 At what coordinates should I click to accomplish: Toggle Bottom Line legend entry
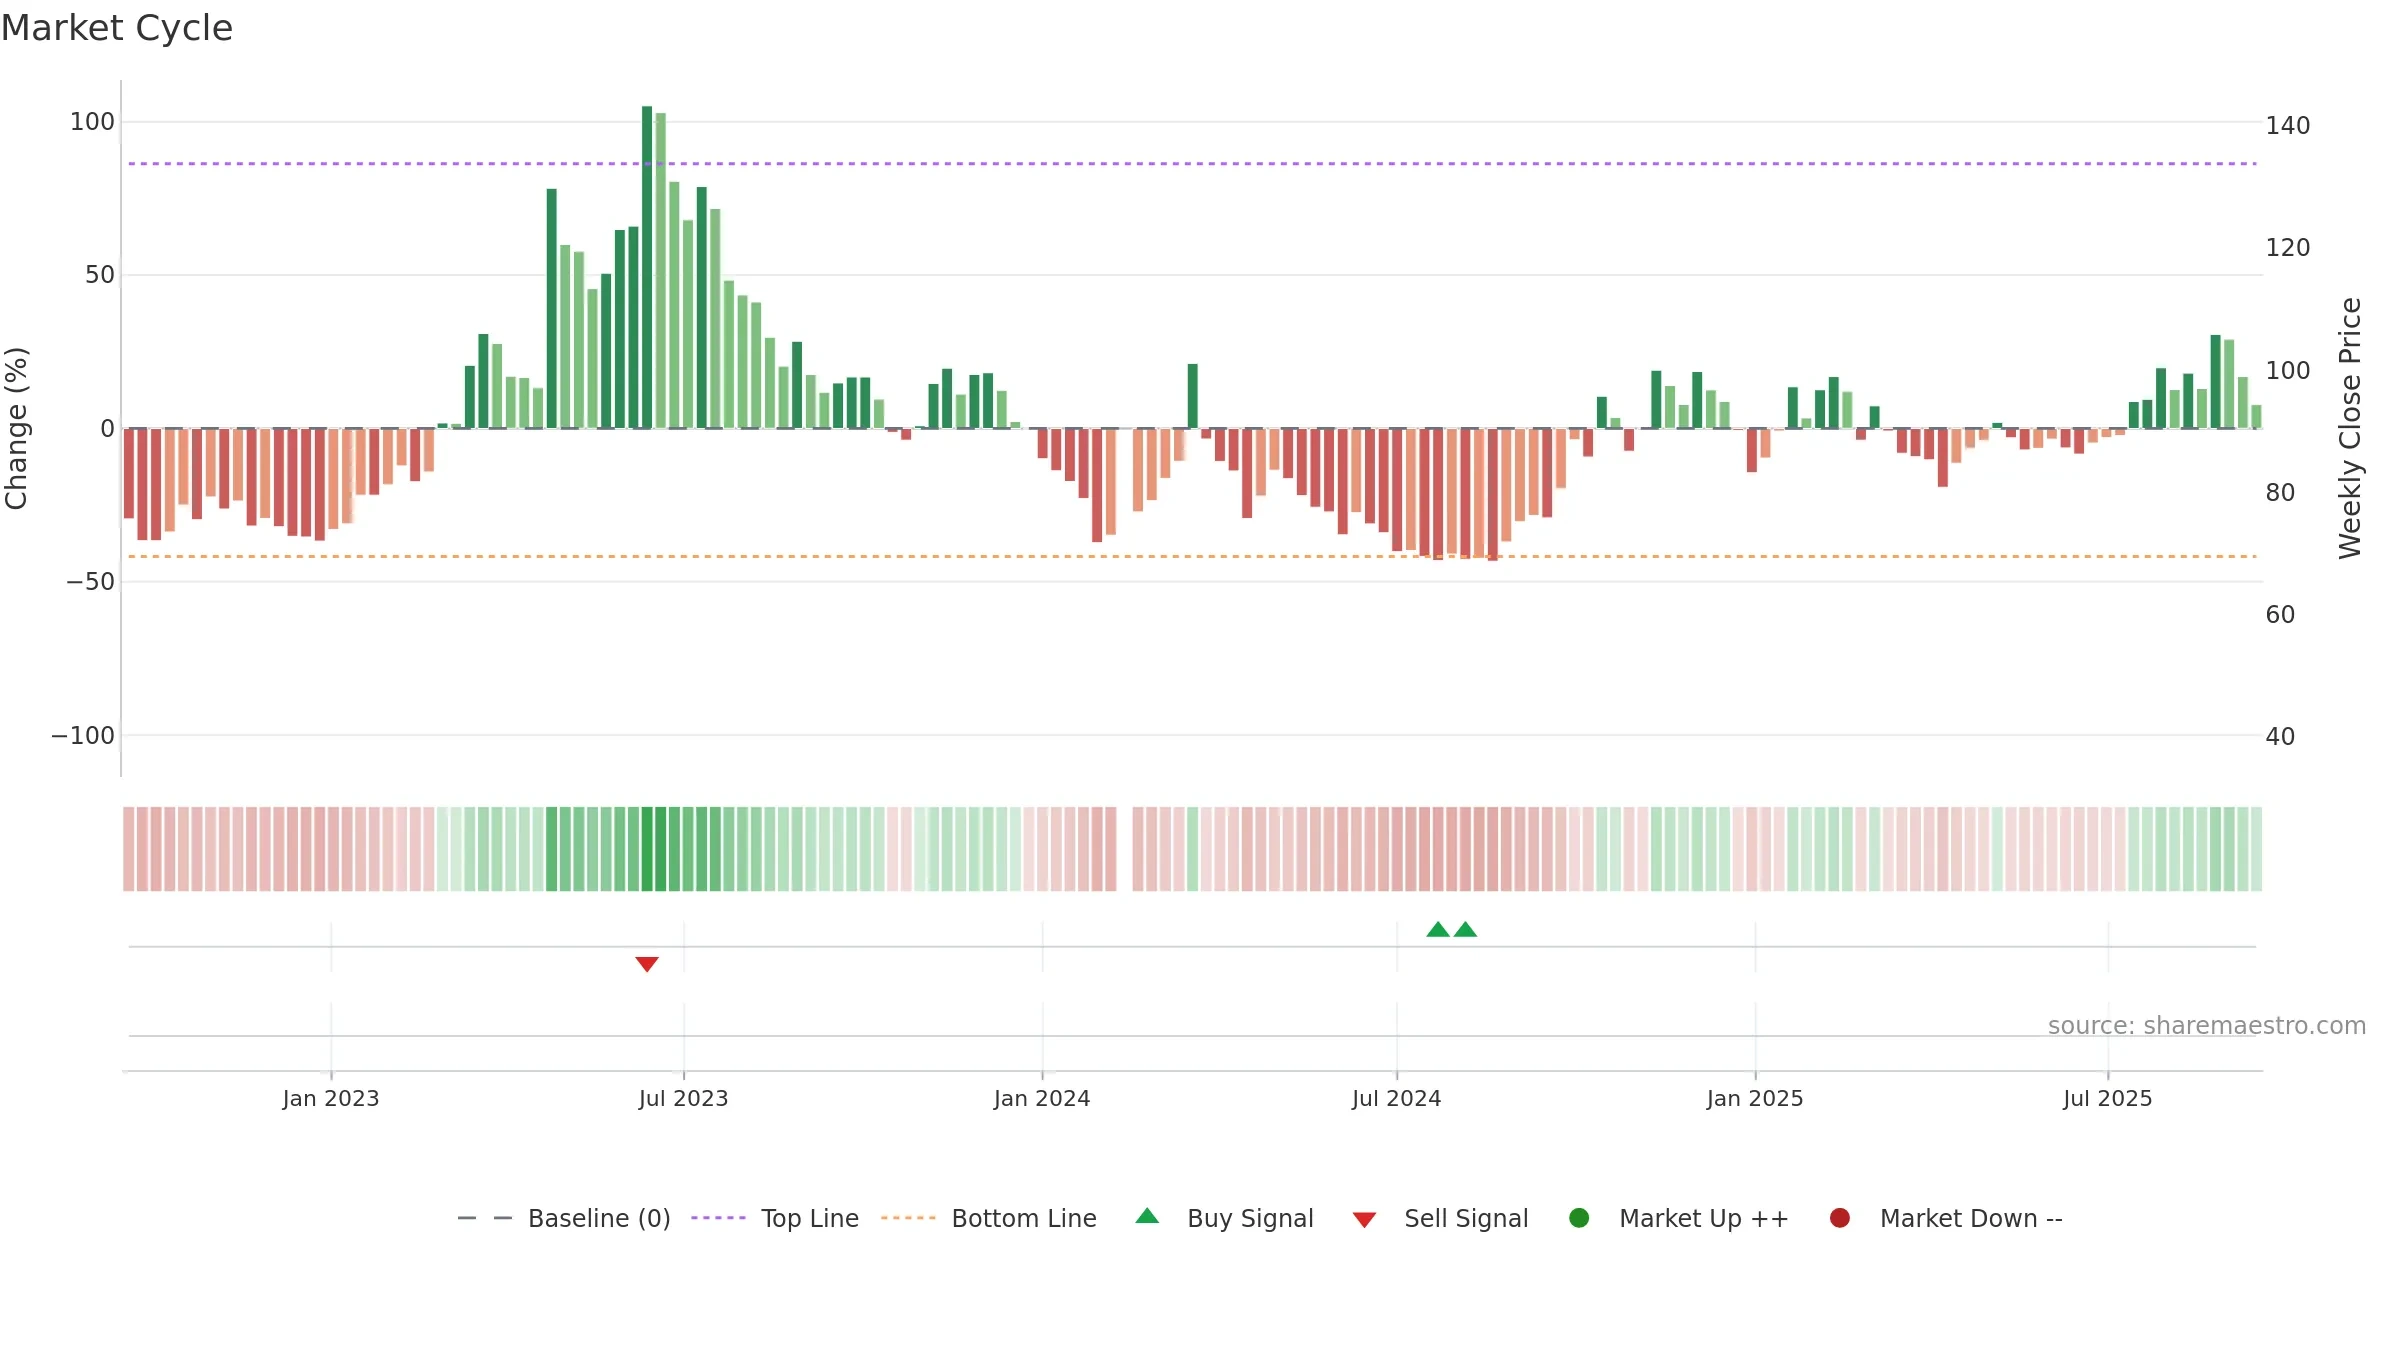coord(989,1218)
